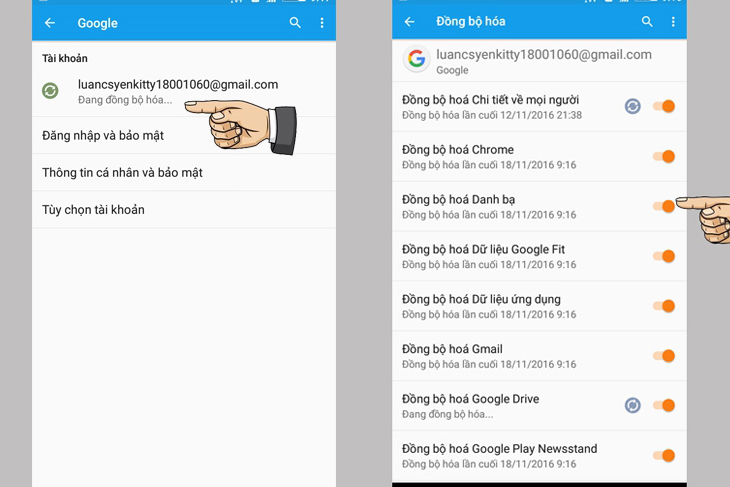This screenshot has width=730, height=487.
Task: Select the Đồng bộ hoá Google Drive label
Action: pos(470,399)
